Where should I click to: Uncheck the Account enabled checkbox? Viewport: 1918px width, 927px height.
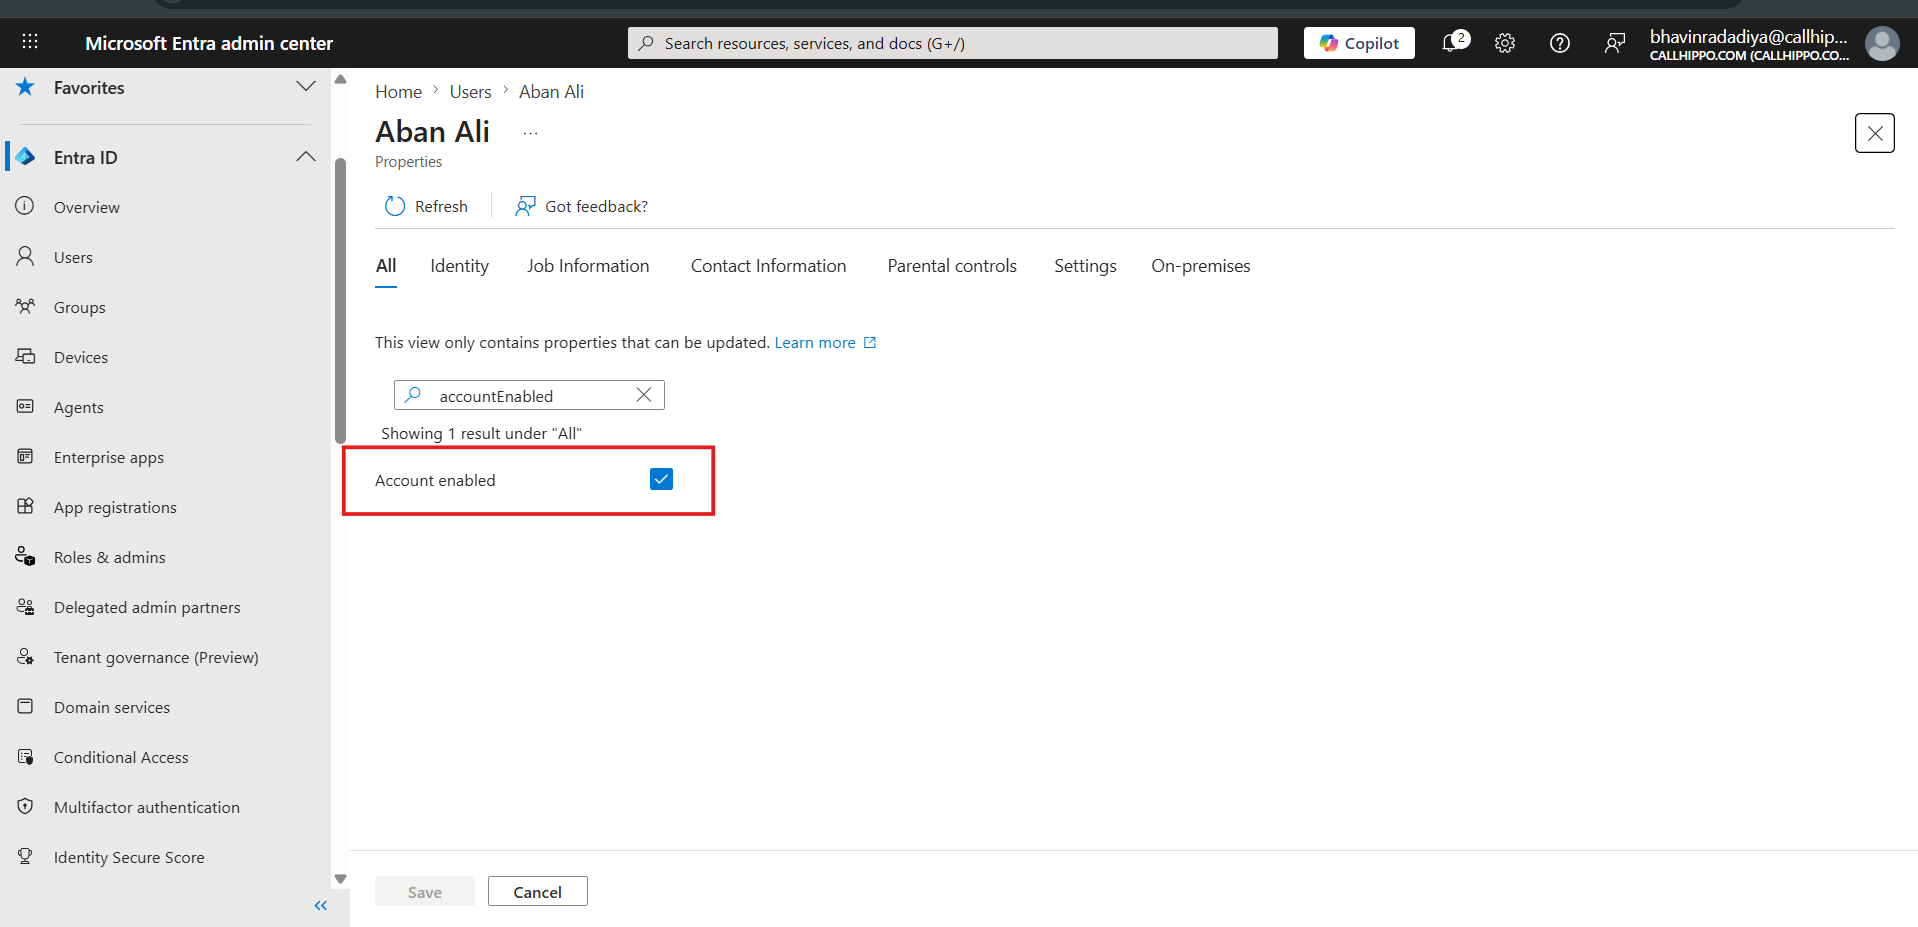pos(661,479)
